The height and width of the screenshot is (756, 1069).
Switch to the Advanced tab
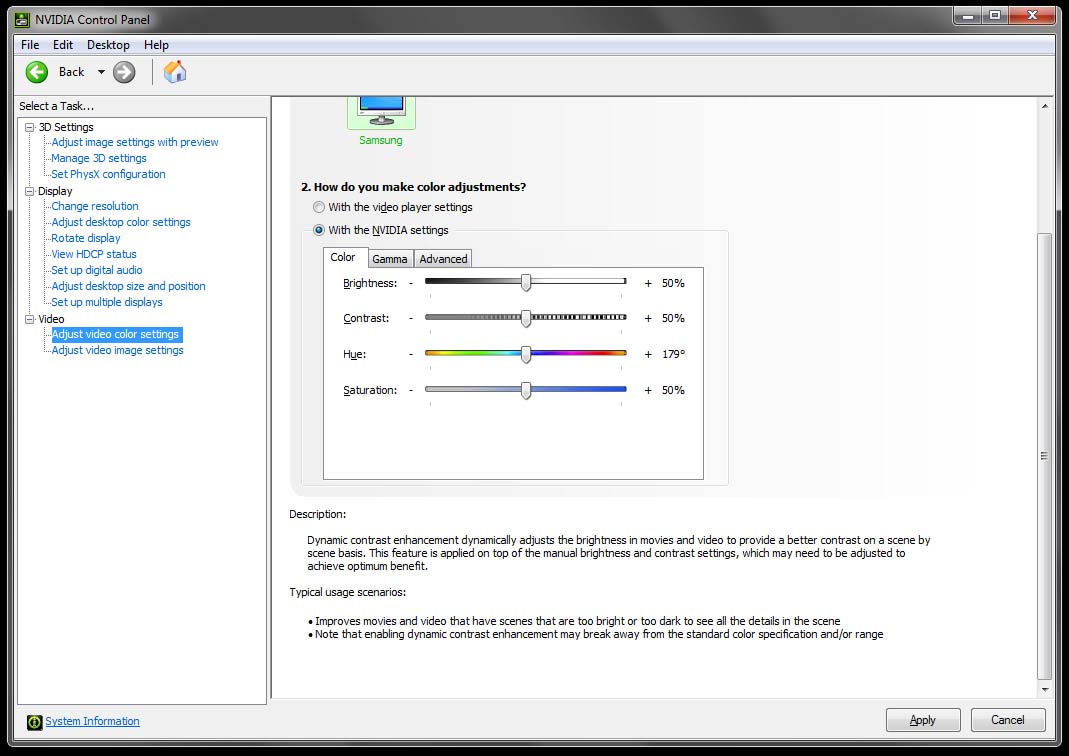tap(443, 259)
